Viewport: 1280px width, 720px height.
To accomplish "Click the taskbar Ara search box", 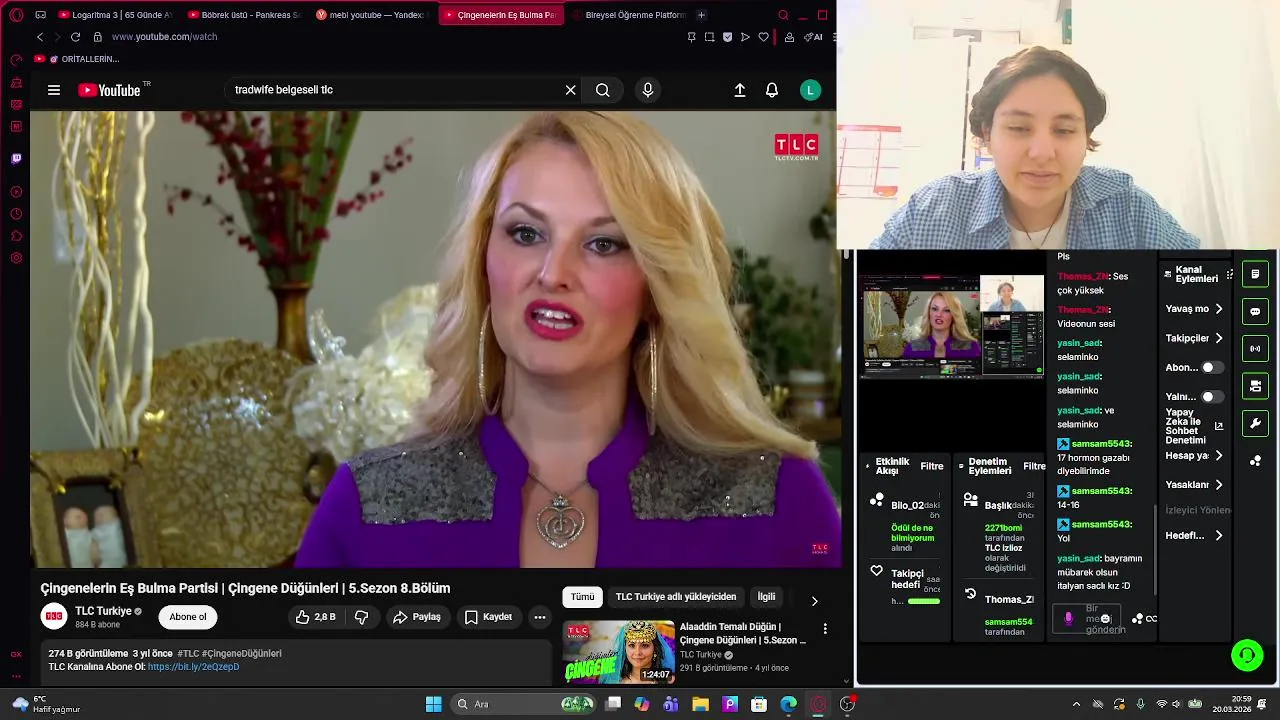I will (522, 704).
